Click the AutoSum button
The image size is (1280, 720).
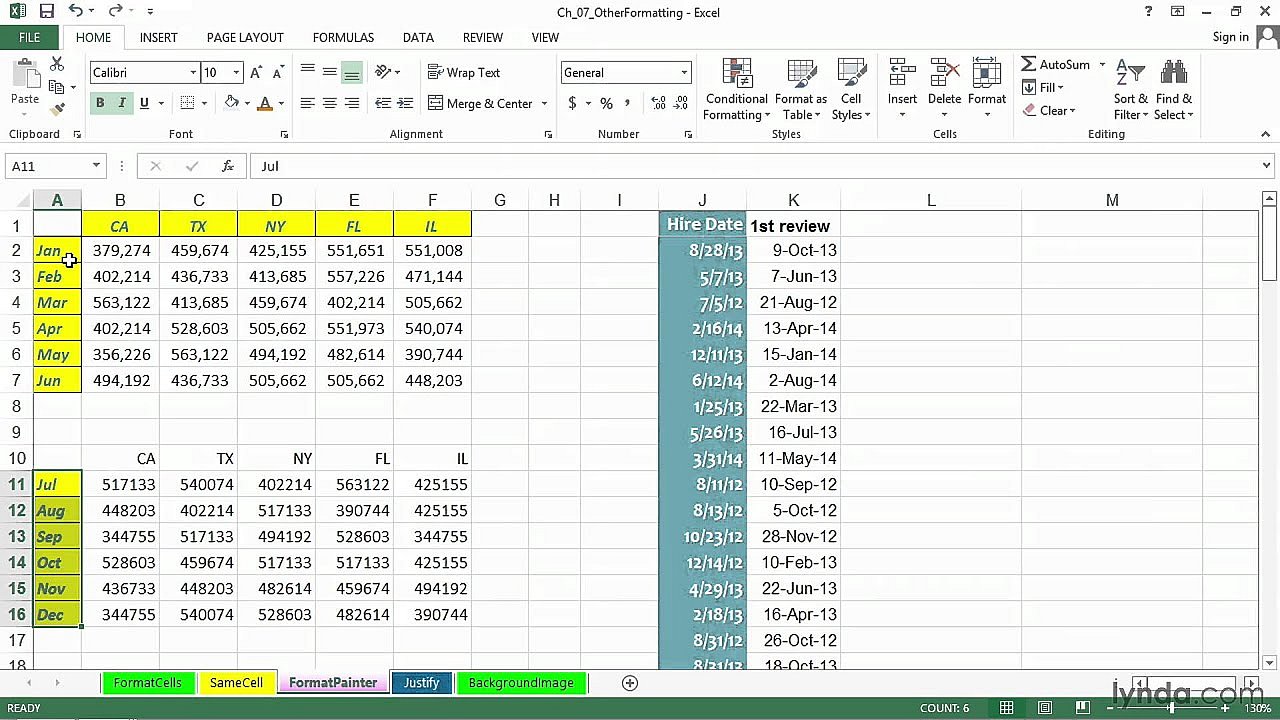(1055, 65)
